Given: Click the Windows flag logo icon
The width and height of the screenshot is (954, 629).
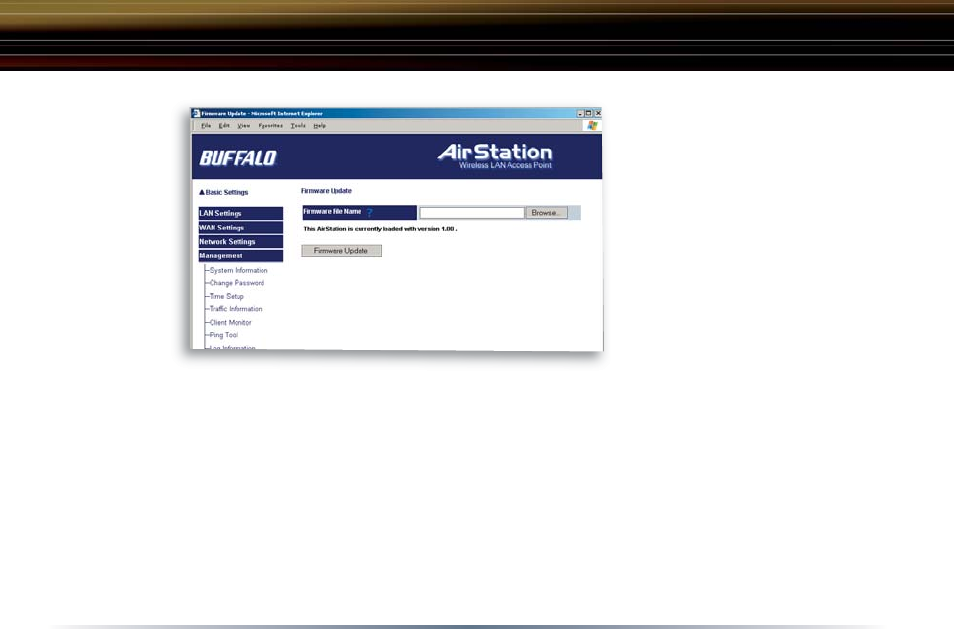Looking at the screenshot, I should pyautogui.click(x=592, y=125).
